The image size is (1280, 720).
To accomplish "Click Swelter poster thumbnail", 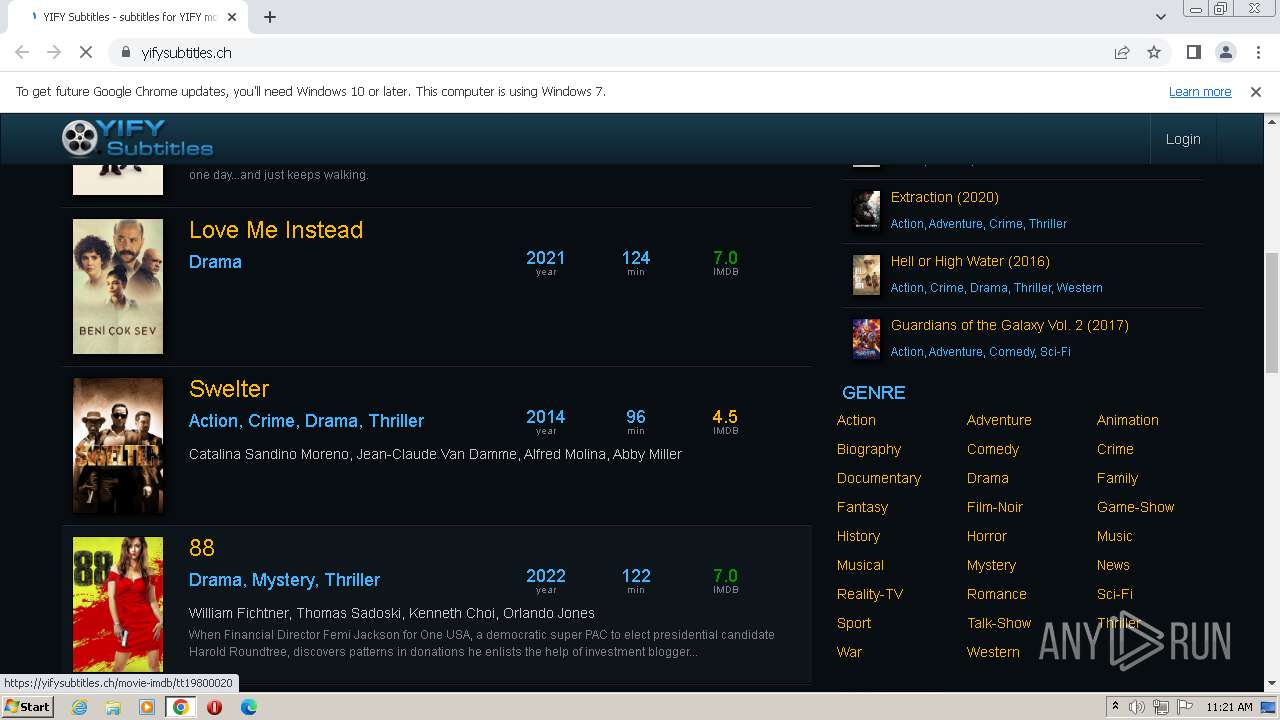I will [x=118, y=445].
